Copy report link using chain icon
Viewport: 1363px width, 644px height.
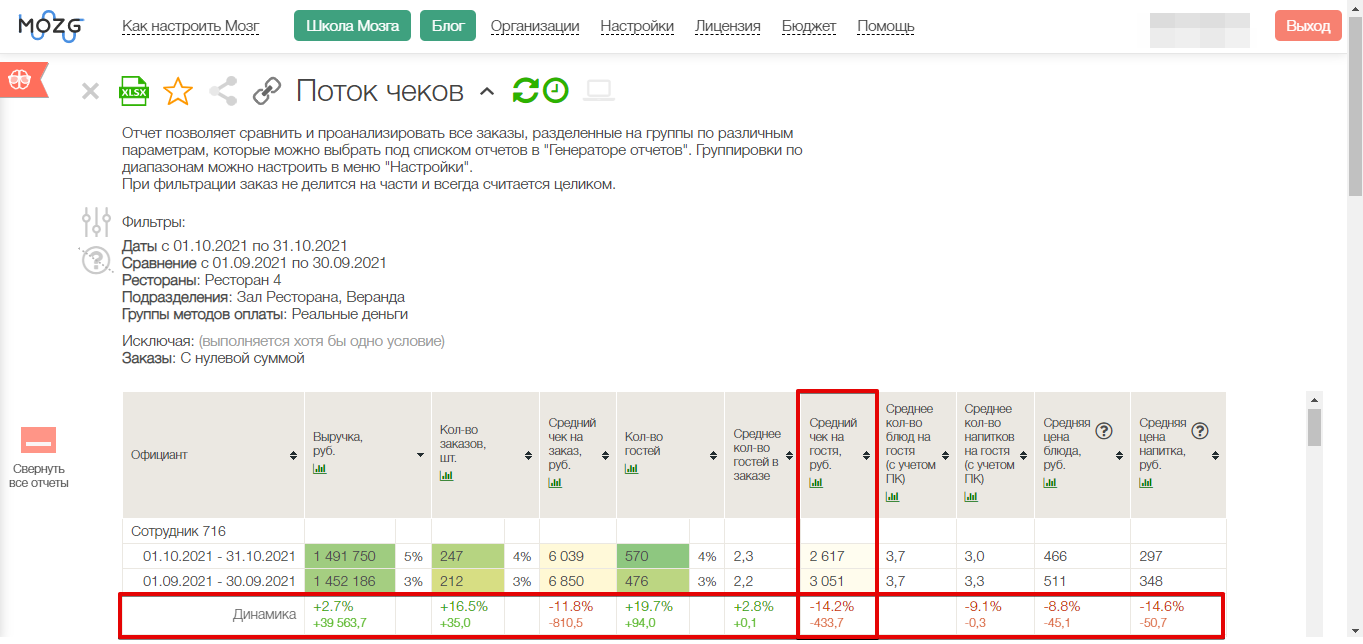point(267,92)
